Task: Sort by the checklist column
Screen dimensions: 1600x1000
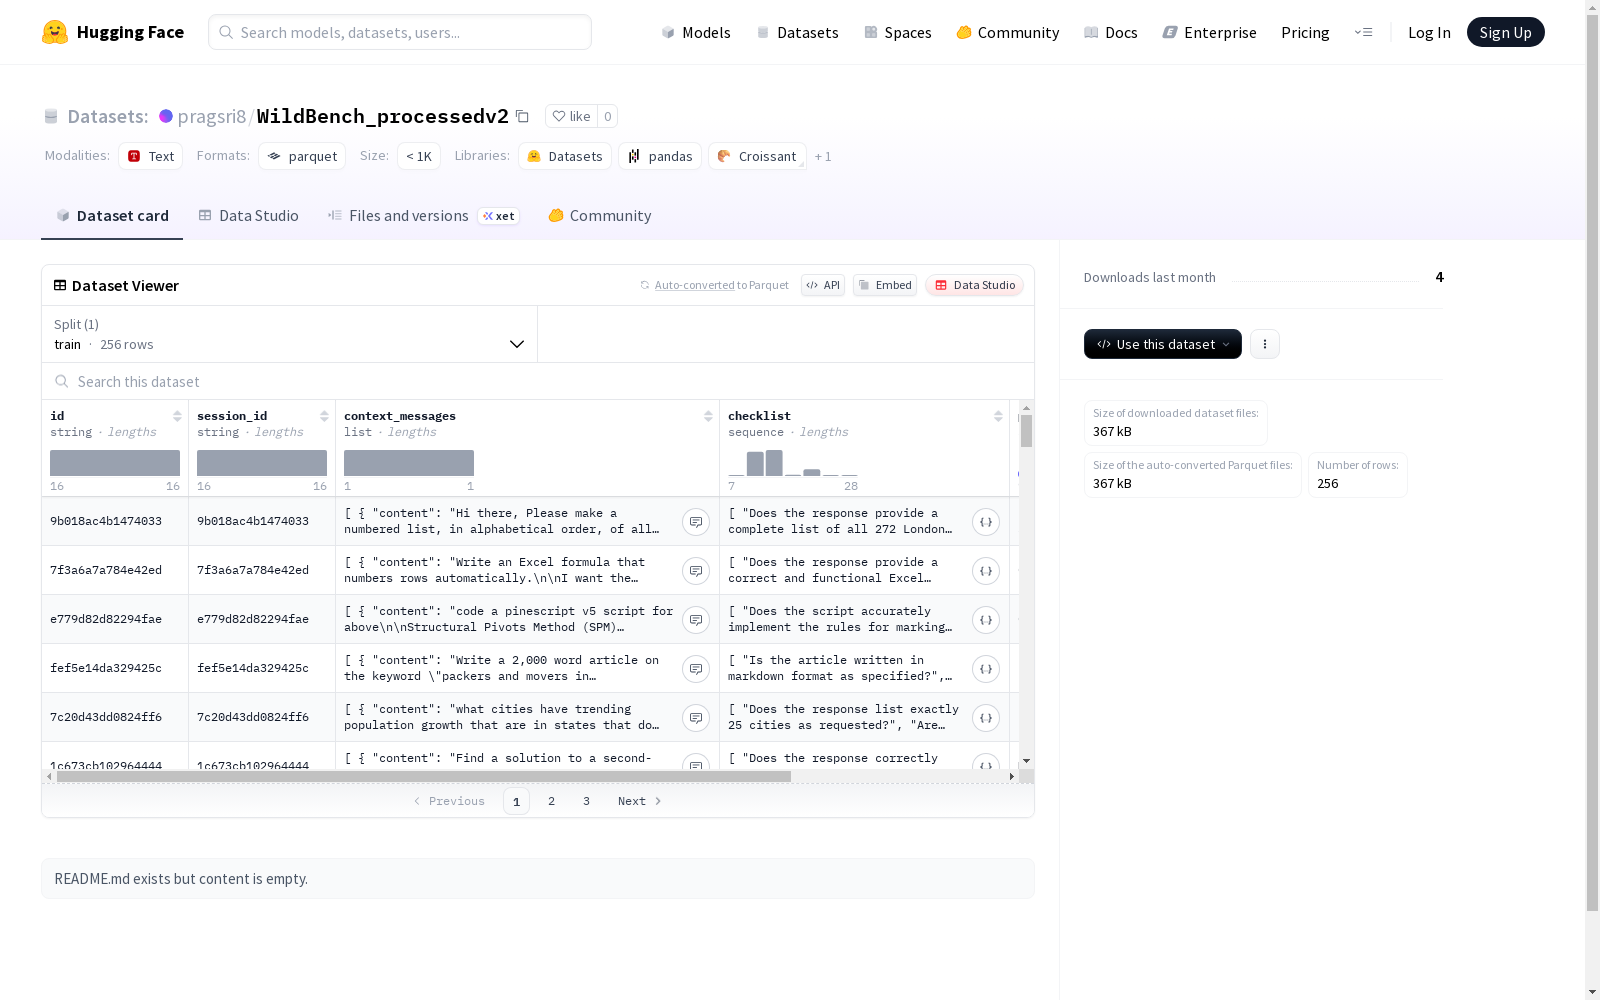Action: 998,416
